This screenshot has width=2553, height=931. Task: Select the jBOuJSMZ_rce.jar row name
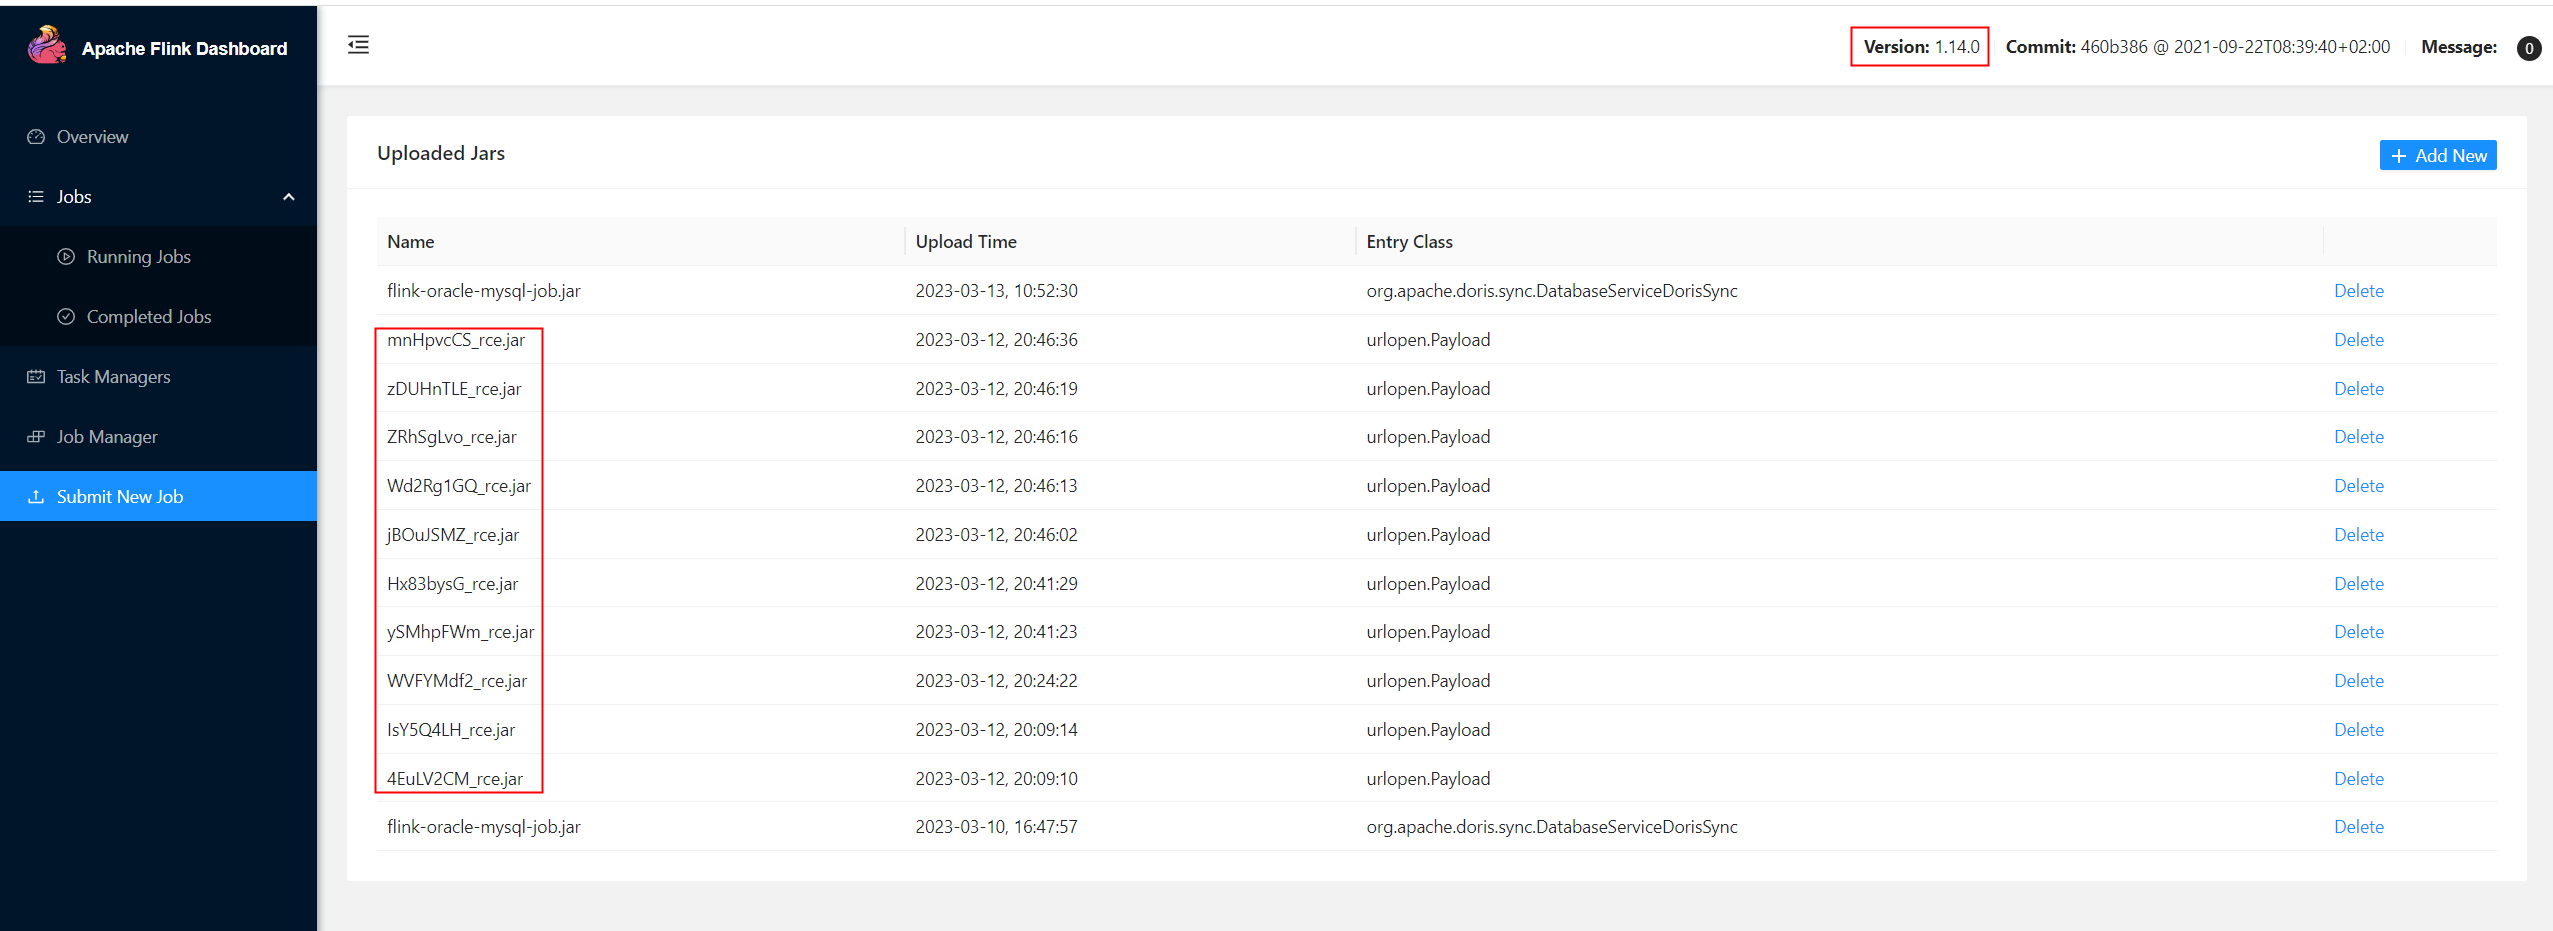click(453, 535)
